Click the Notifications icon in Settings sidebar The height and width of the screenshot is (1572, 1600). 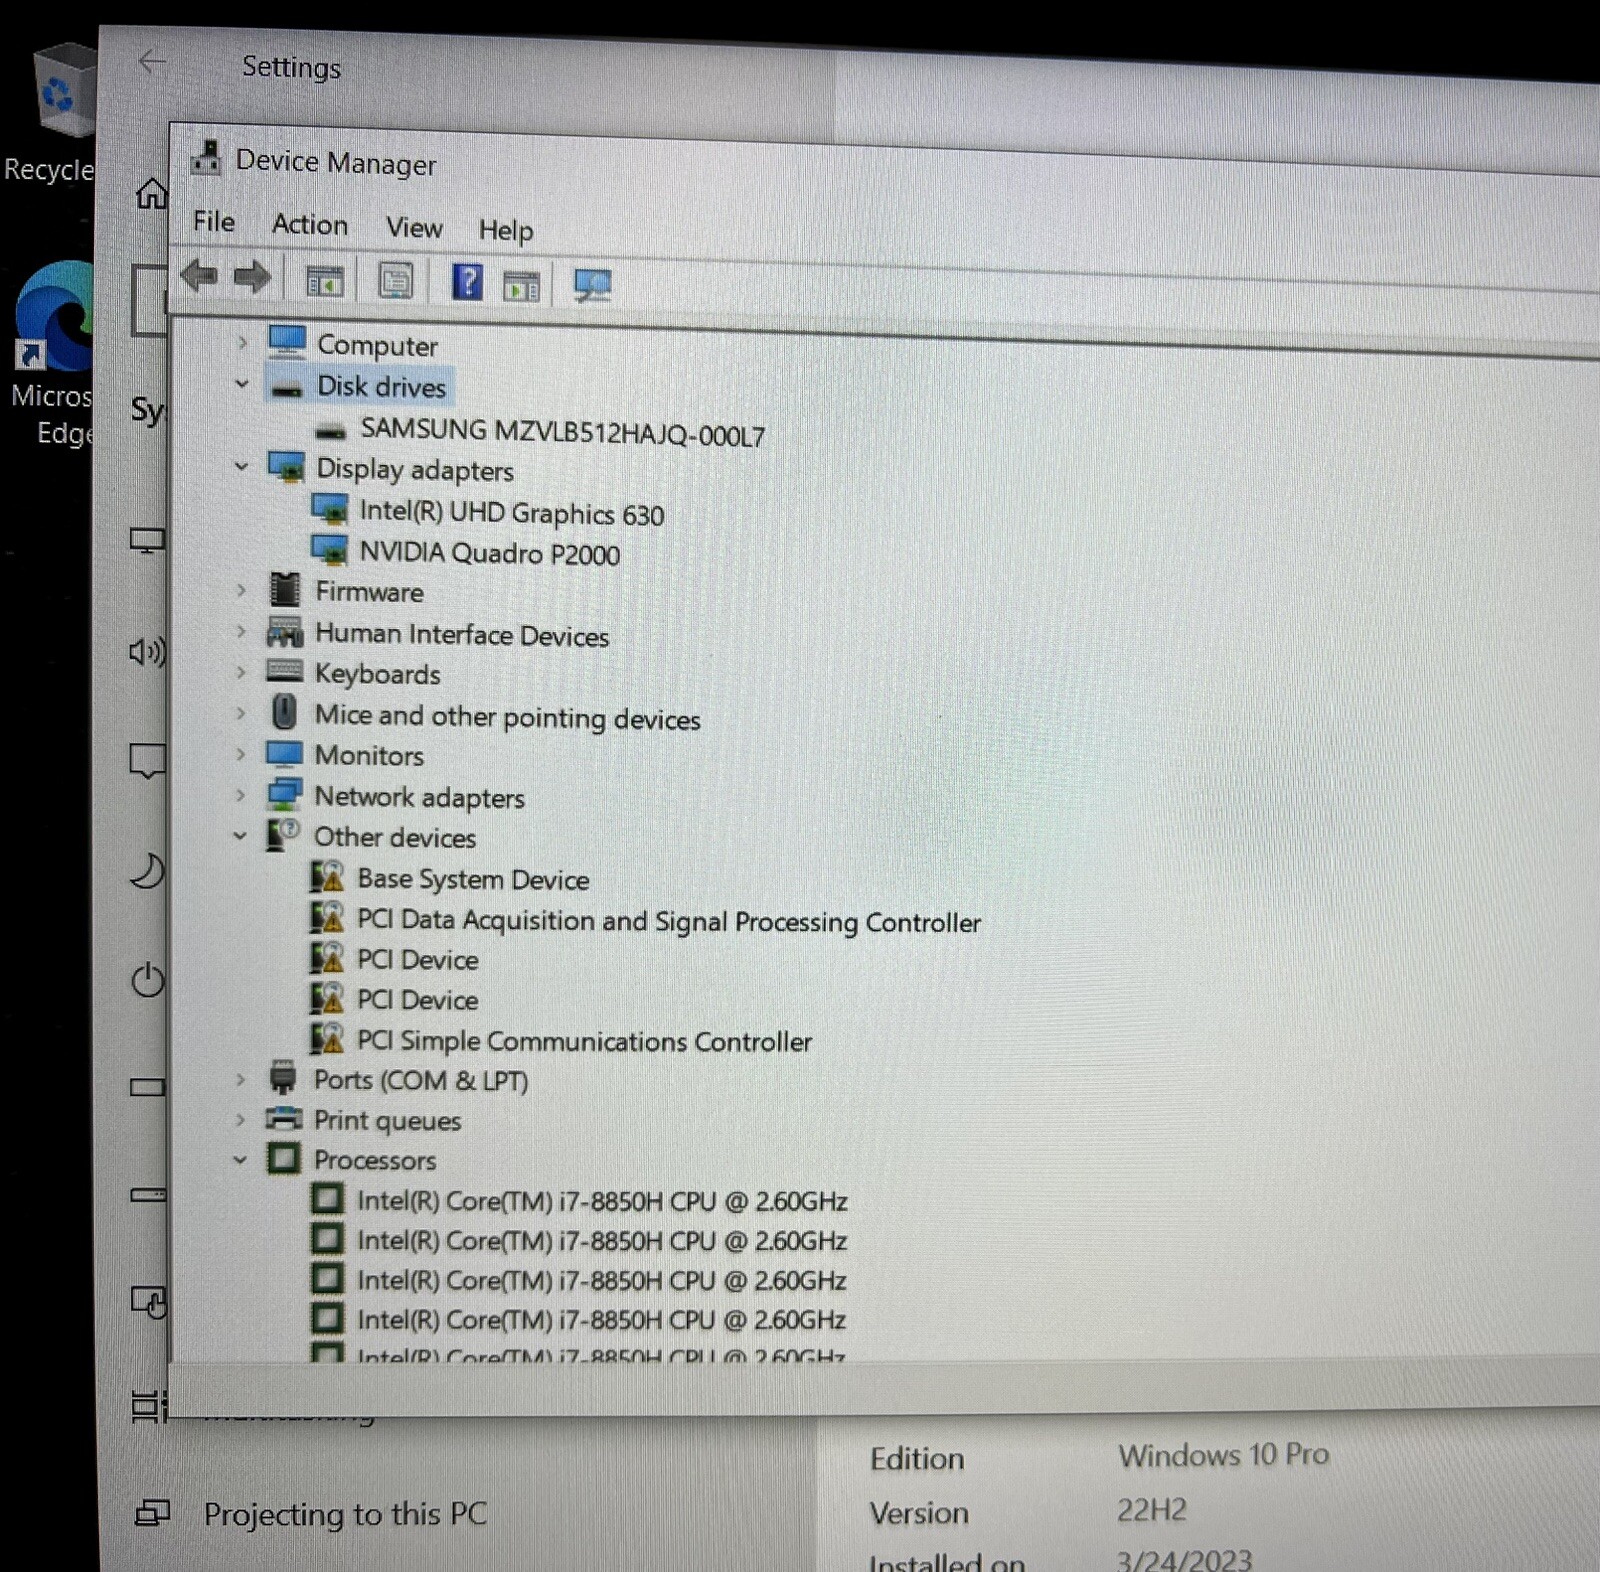(147, 761)
